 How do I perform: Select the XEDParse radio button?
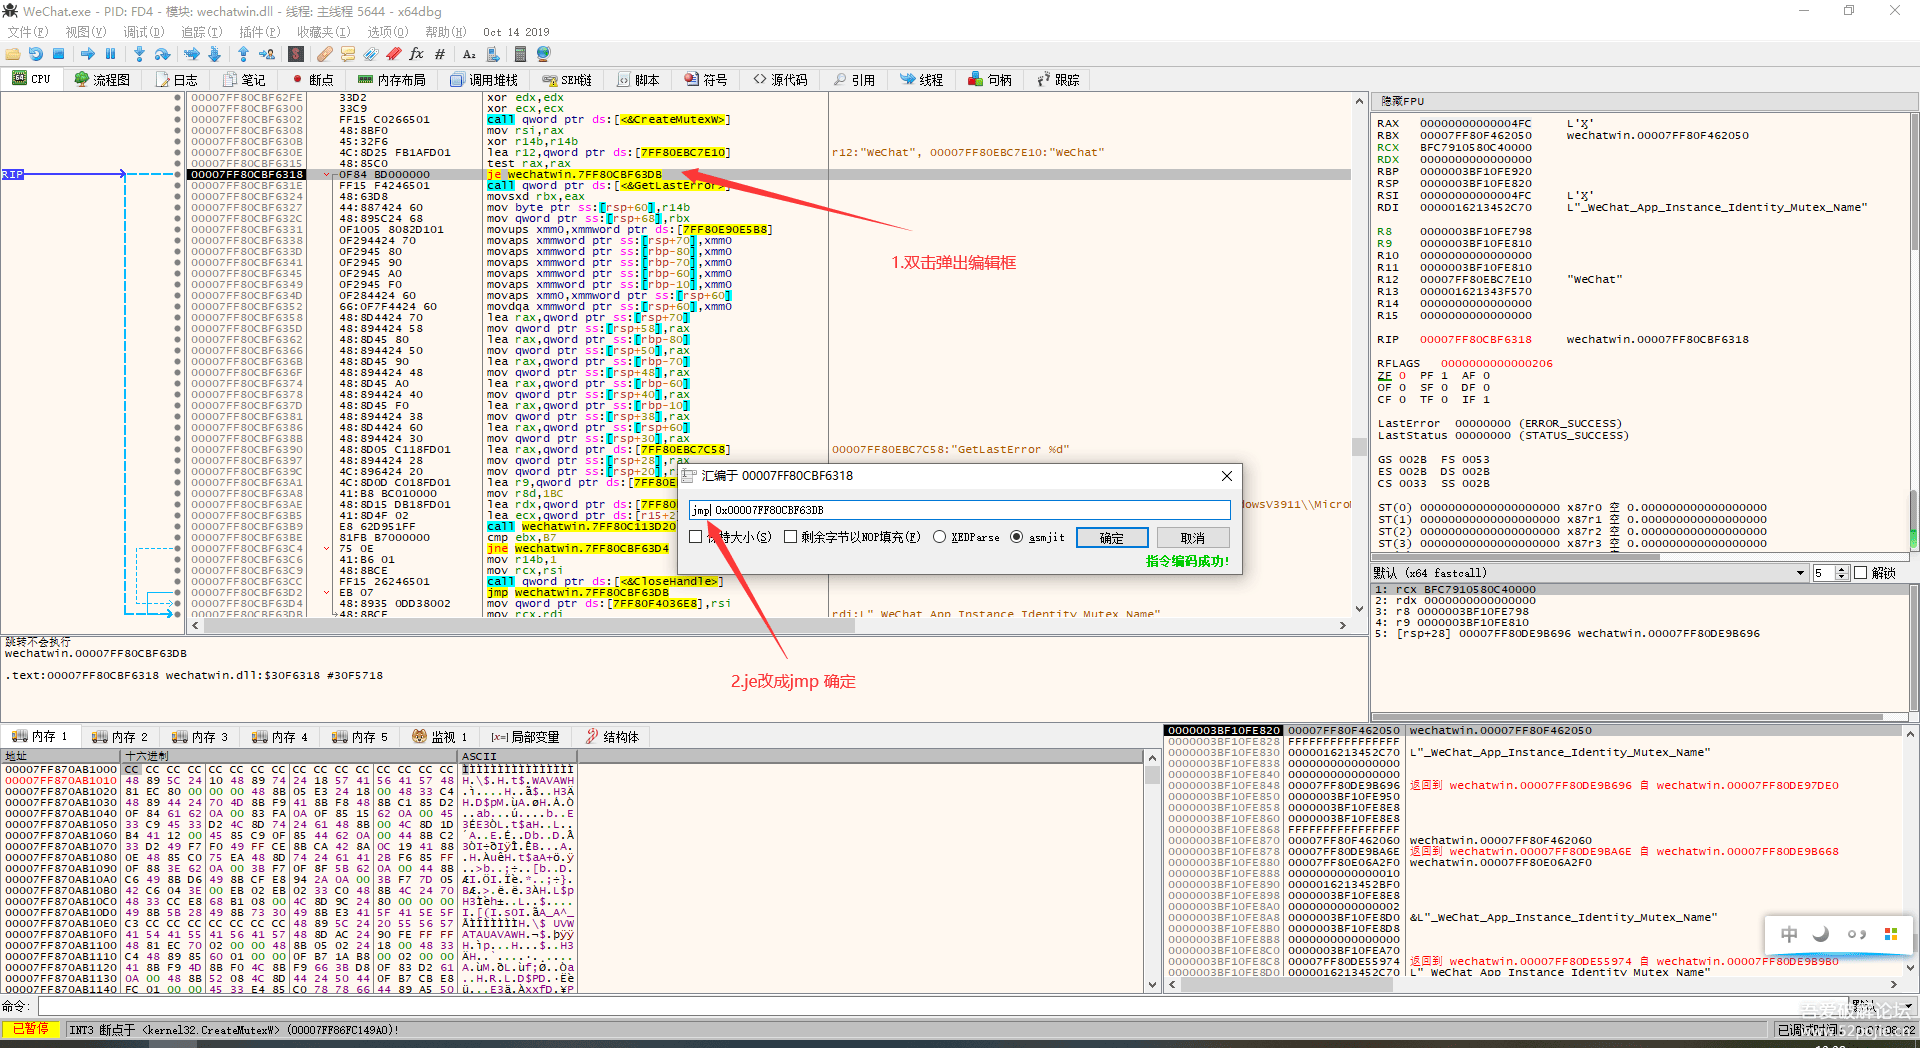click(x=939, y=537)
